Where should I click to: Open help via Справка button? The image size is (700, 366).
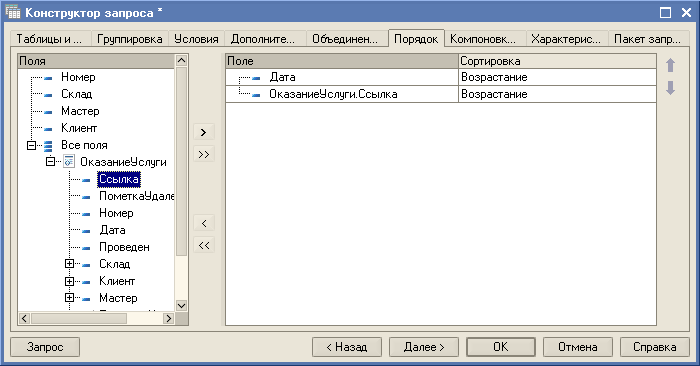coord(654,347)
